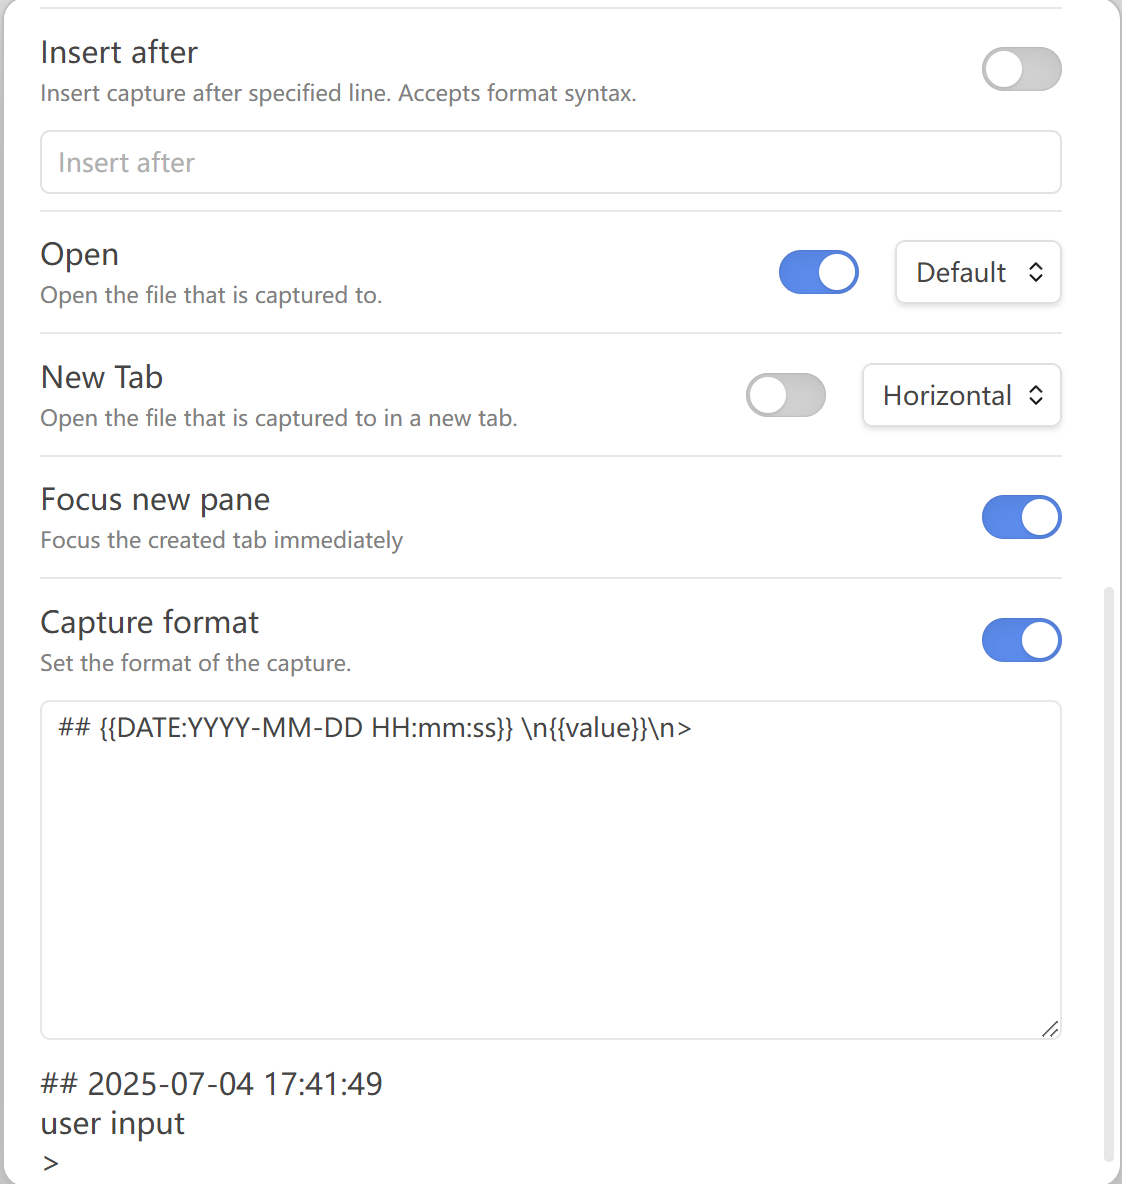Click inside the capture format text area

[x=550, y=870]
